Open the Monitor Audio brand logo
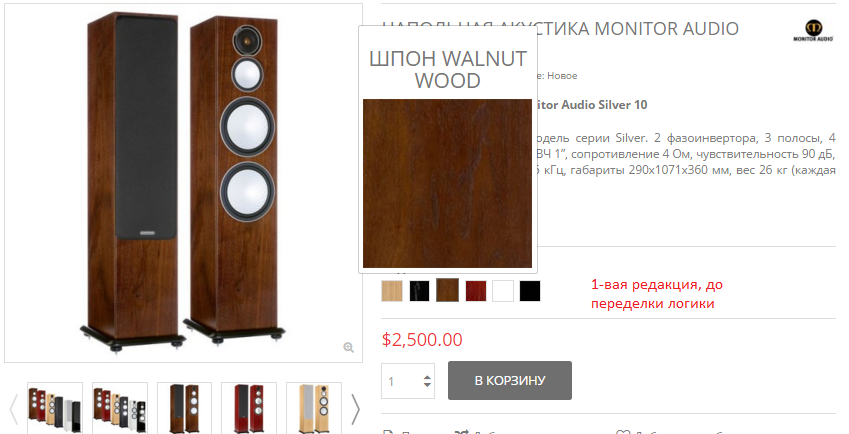The width and height of the screenshot is (849, 434). pos(813,30)
